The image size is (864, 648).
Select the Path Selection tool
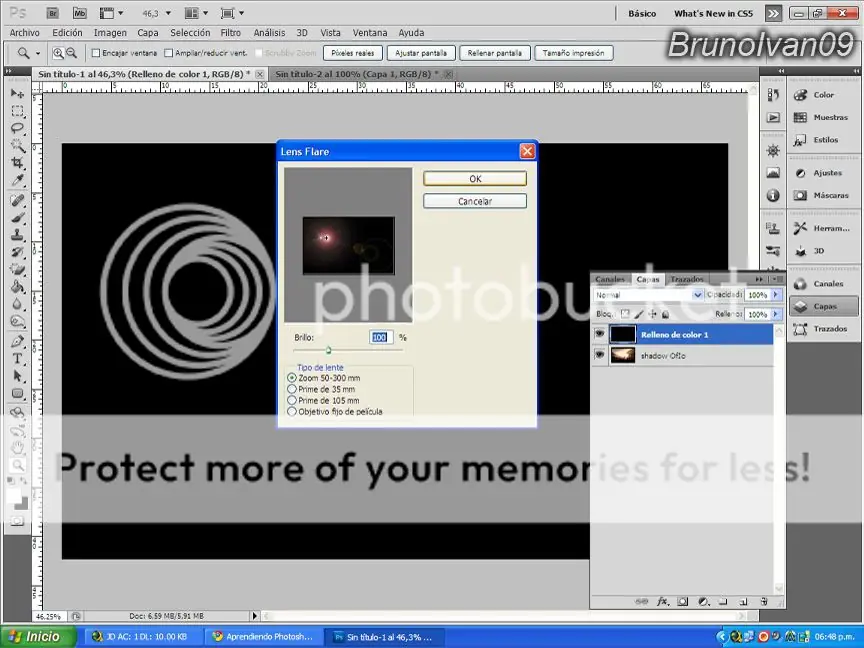tap(17, 376)
